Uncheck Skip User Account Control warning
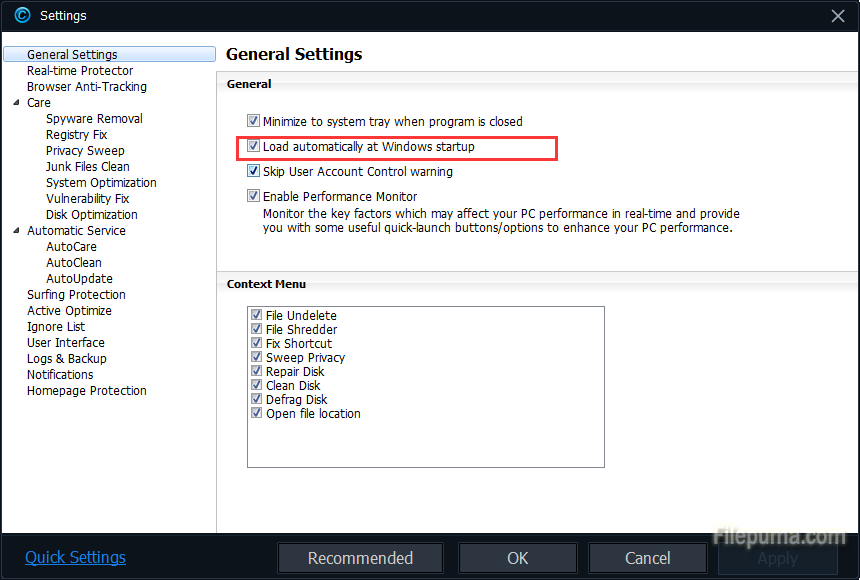The image size is (860, 580). tap(254, 172)
